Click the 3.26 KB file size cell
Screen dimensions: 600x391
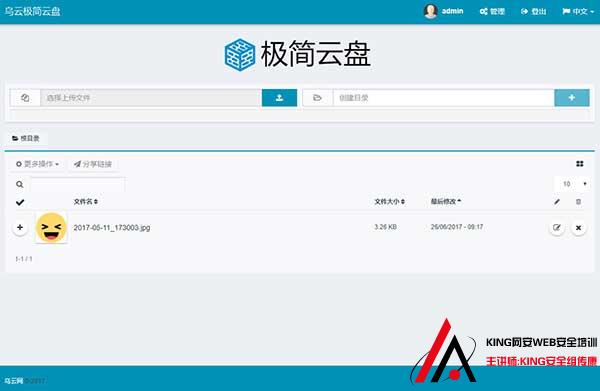click(x=385, y=227)
